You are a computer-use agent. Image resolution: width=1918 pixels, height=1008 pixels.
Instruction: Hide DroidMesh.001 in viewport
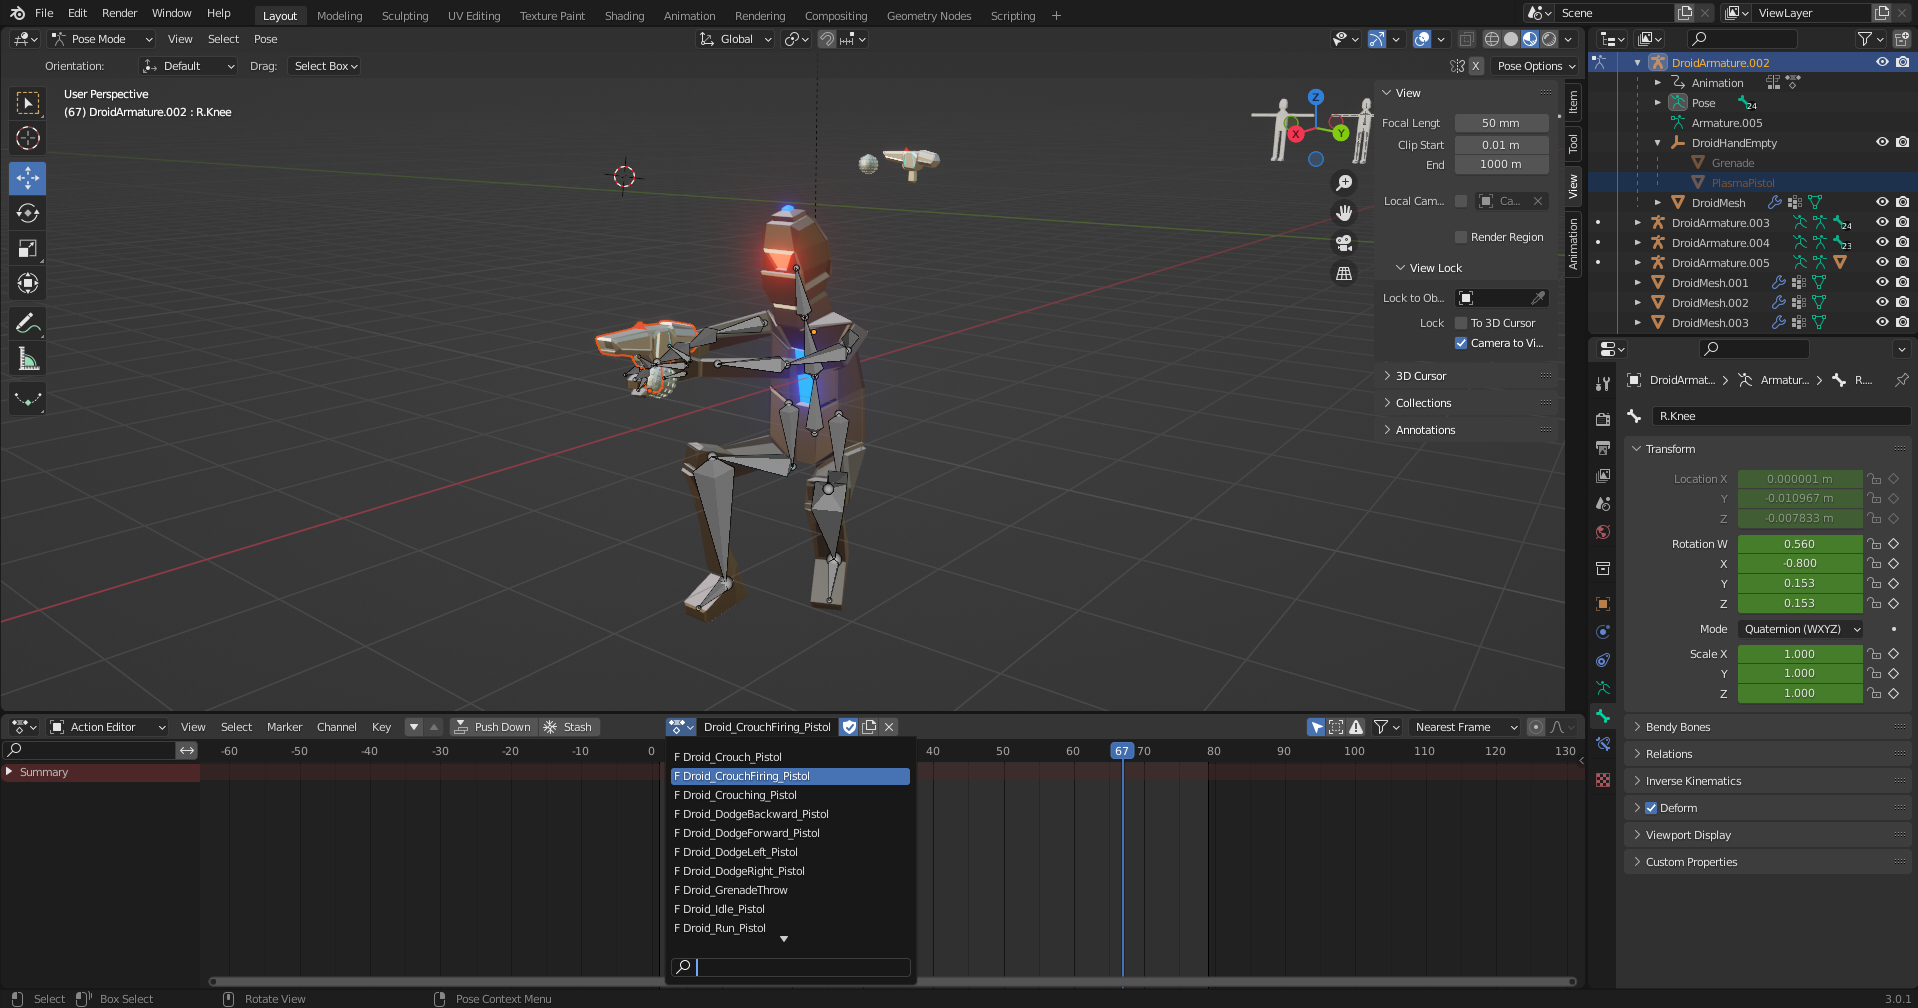click(1882, 283)
